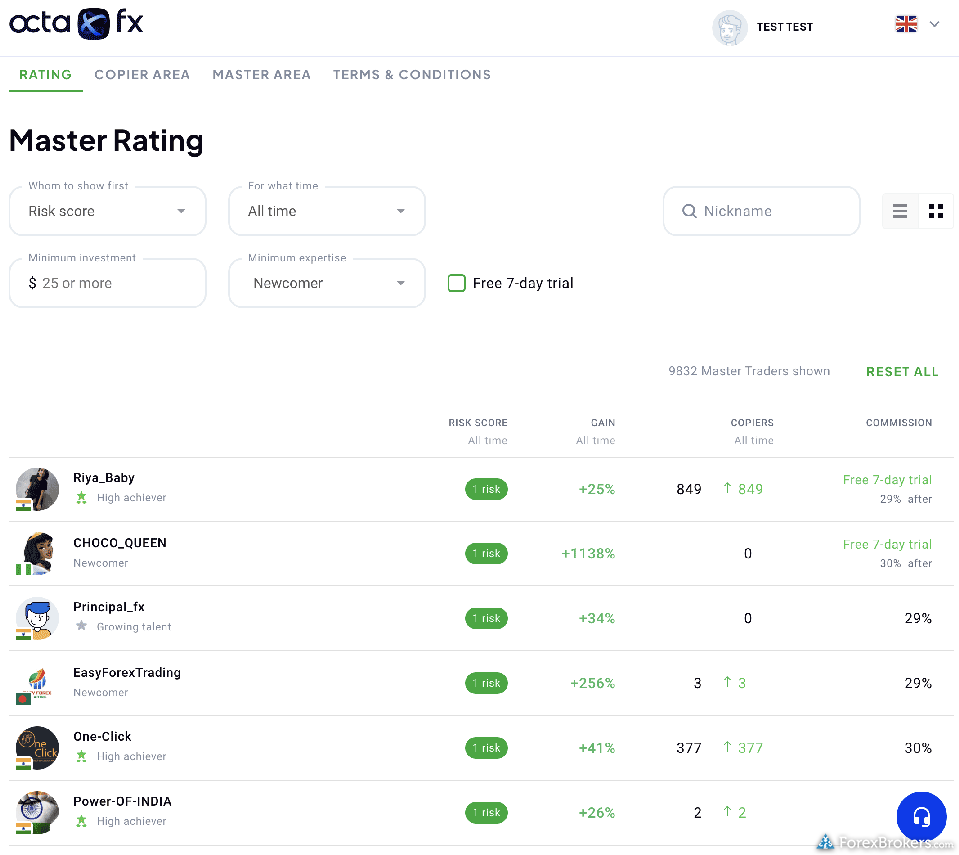
Task: Go to the COPIER AREA tab
Action: point(142,75)
